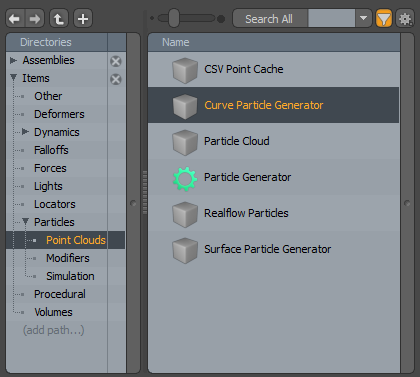Remove the Items directory path
This screenshot has width=420, height=377.
pyautogui.click(x=116, y=79)
